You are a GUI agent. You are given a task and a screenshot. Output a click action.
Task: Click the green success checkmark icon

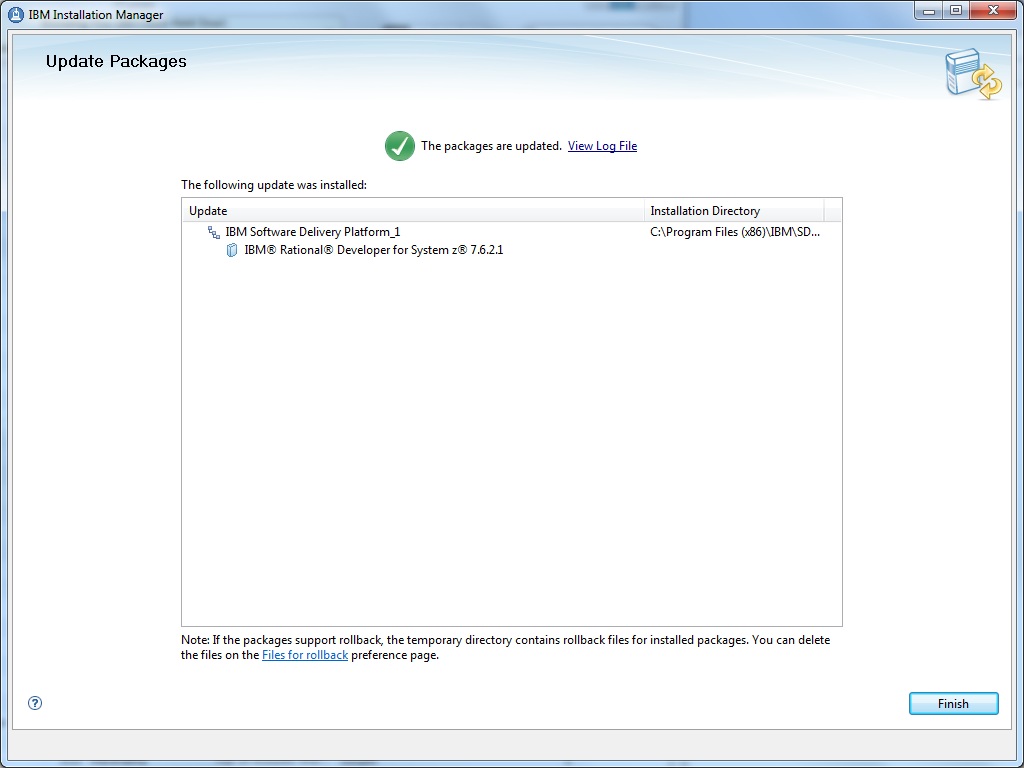click(x=400, y=146)
